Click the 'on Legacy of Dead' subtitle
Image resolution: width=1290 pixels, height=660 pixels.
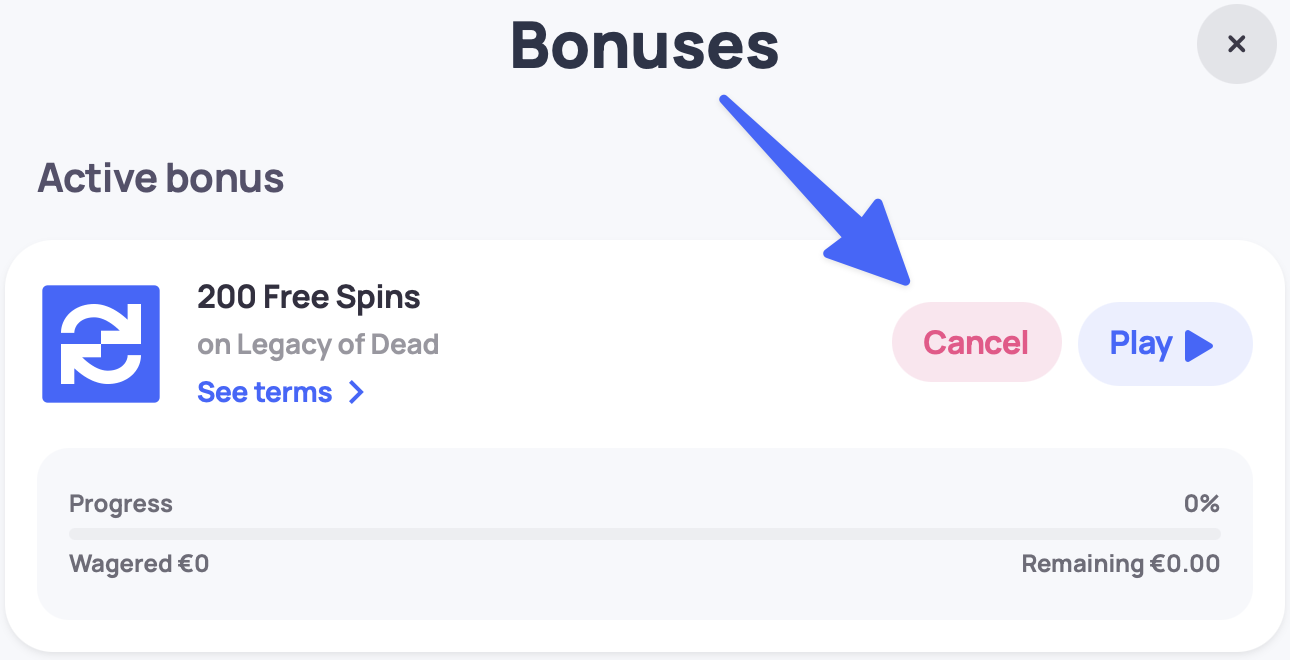318,345
